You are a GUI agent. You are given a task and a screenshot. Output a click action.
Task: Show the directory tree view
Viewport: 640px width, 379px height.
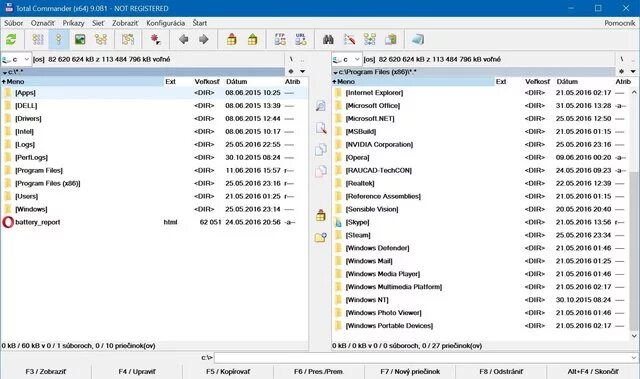[x=101, y=40]
